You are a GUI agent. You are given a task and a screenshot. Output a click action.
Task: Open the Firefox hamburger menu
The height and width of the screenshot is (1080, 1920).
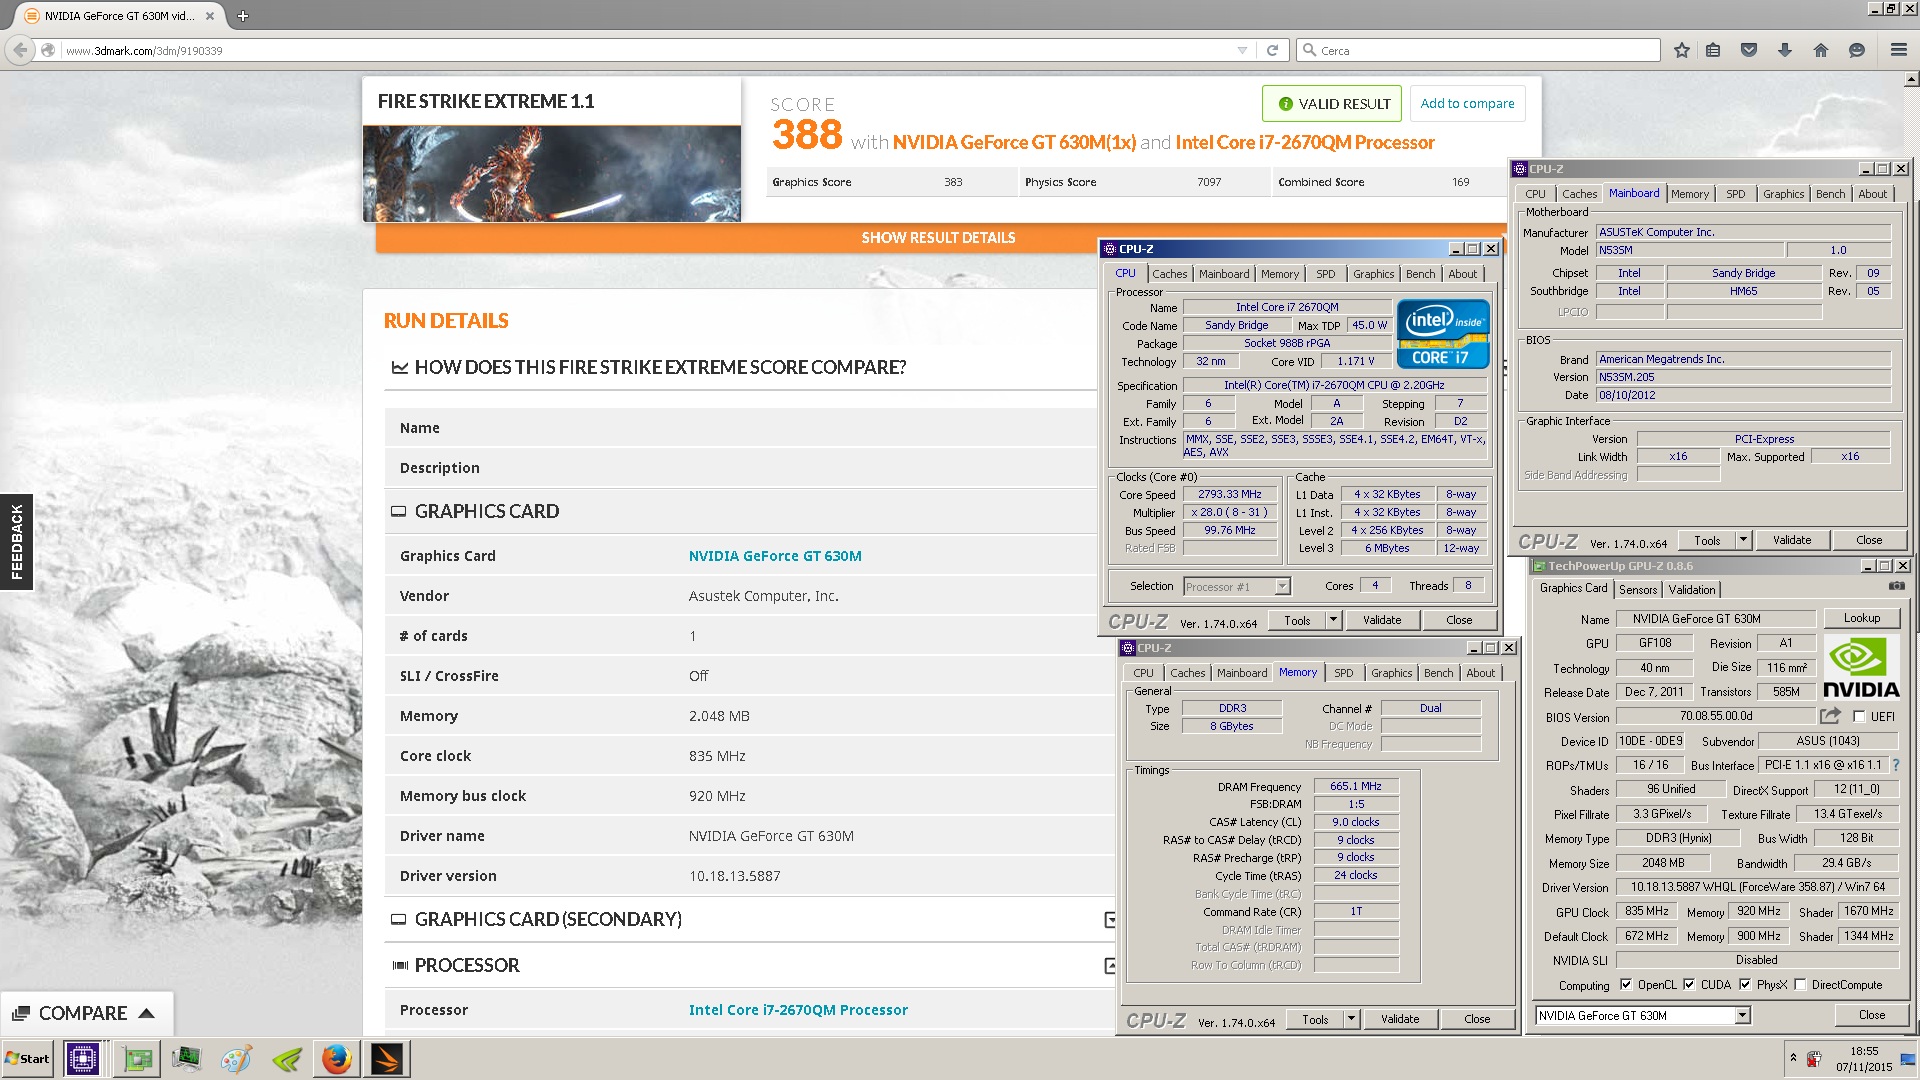pyautogui.click(x=1899, y=50)
